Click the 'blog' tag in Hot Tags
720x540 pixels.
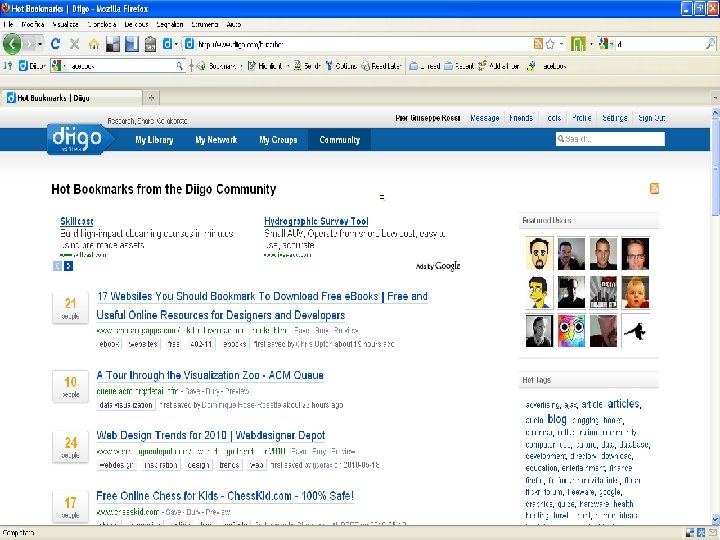[557, 419]
